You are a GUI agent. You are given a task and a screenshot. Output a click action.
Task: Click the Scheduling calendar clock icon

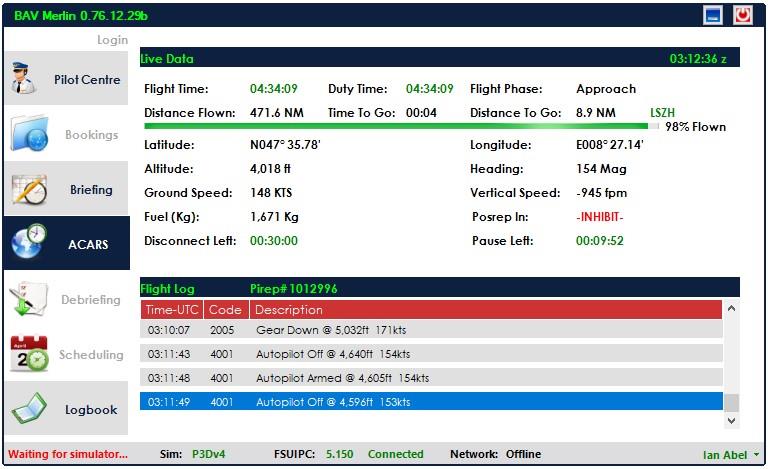click(29, 353)
